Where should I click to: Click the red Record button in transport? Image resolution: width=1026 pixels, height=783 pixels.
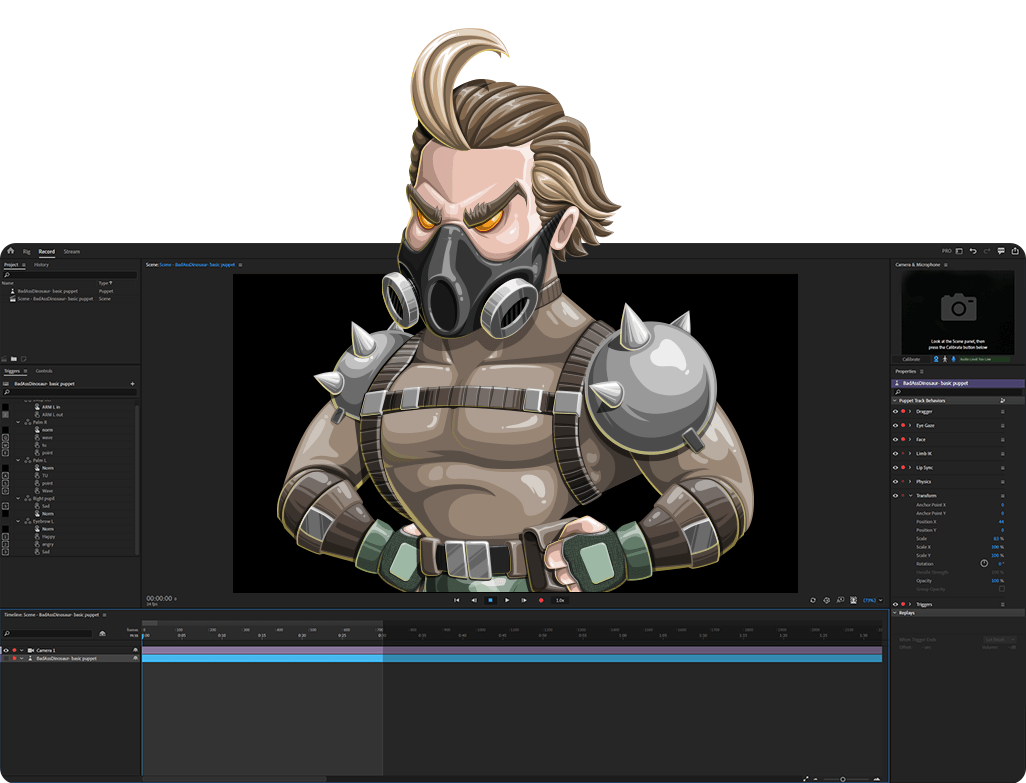(541, 600)
